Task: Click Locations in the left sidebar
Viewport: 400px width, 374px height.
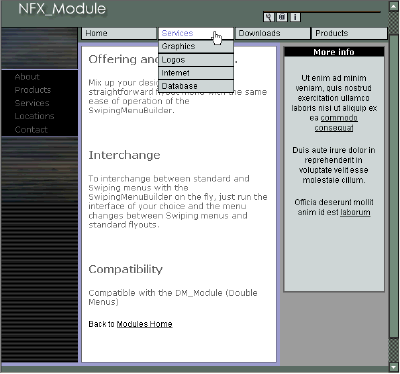Action: tap(34, 116)
